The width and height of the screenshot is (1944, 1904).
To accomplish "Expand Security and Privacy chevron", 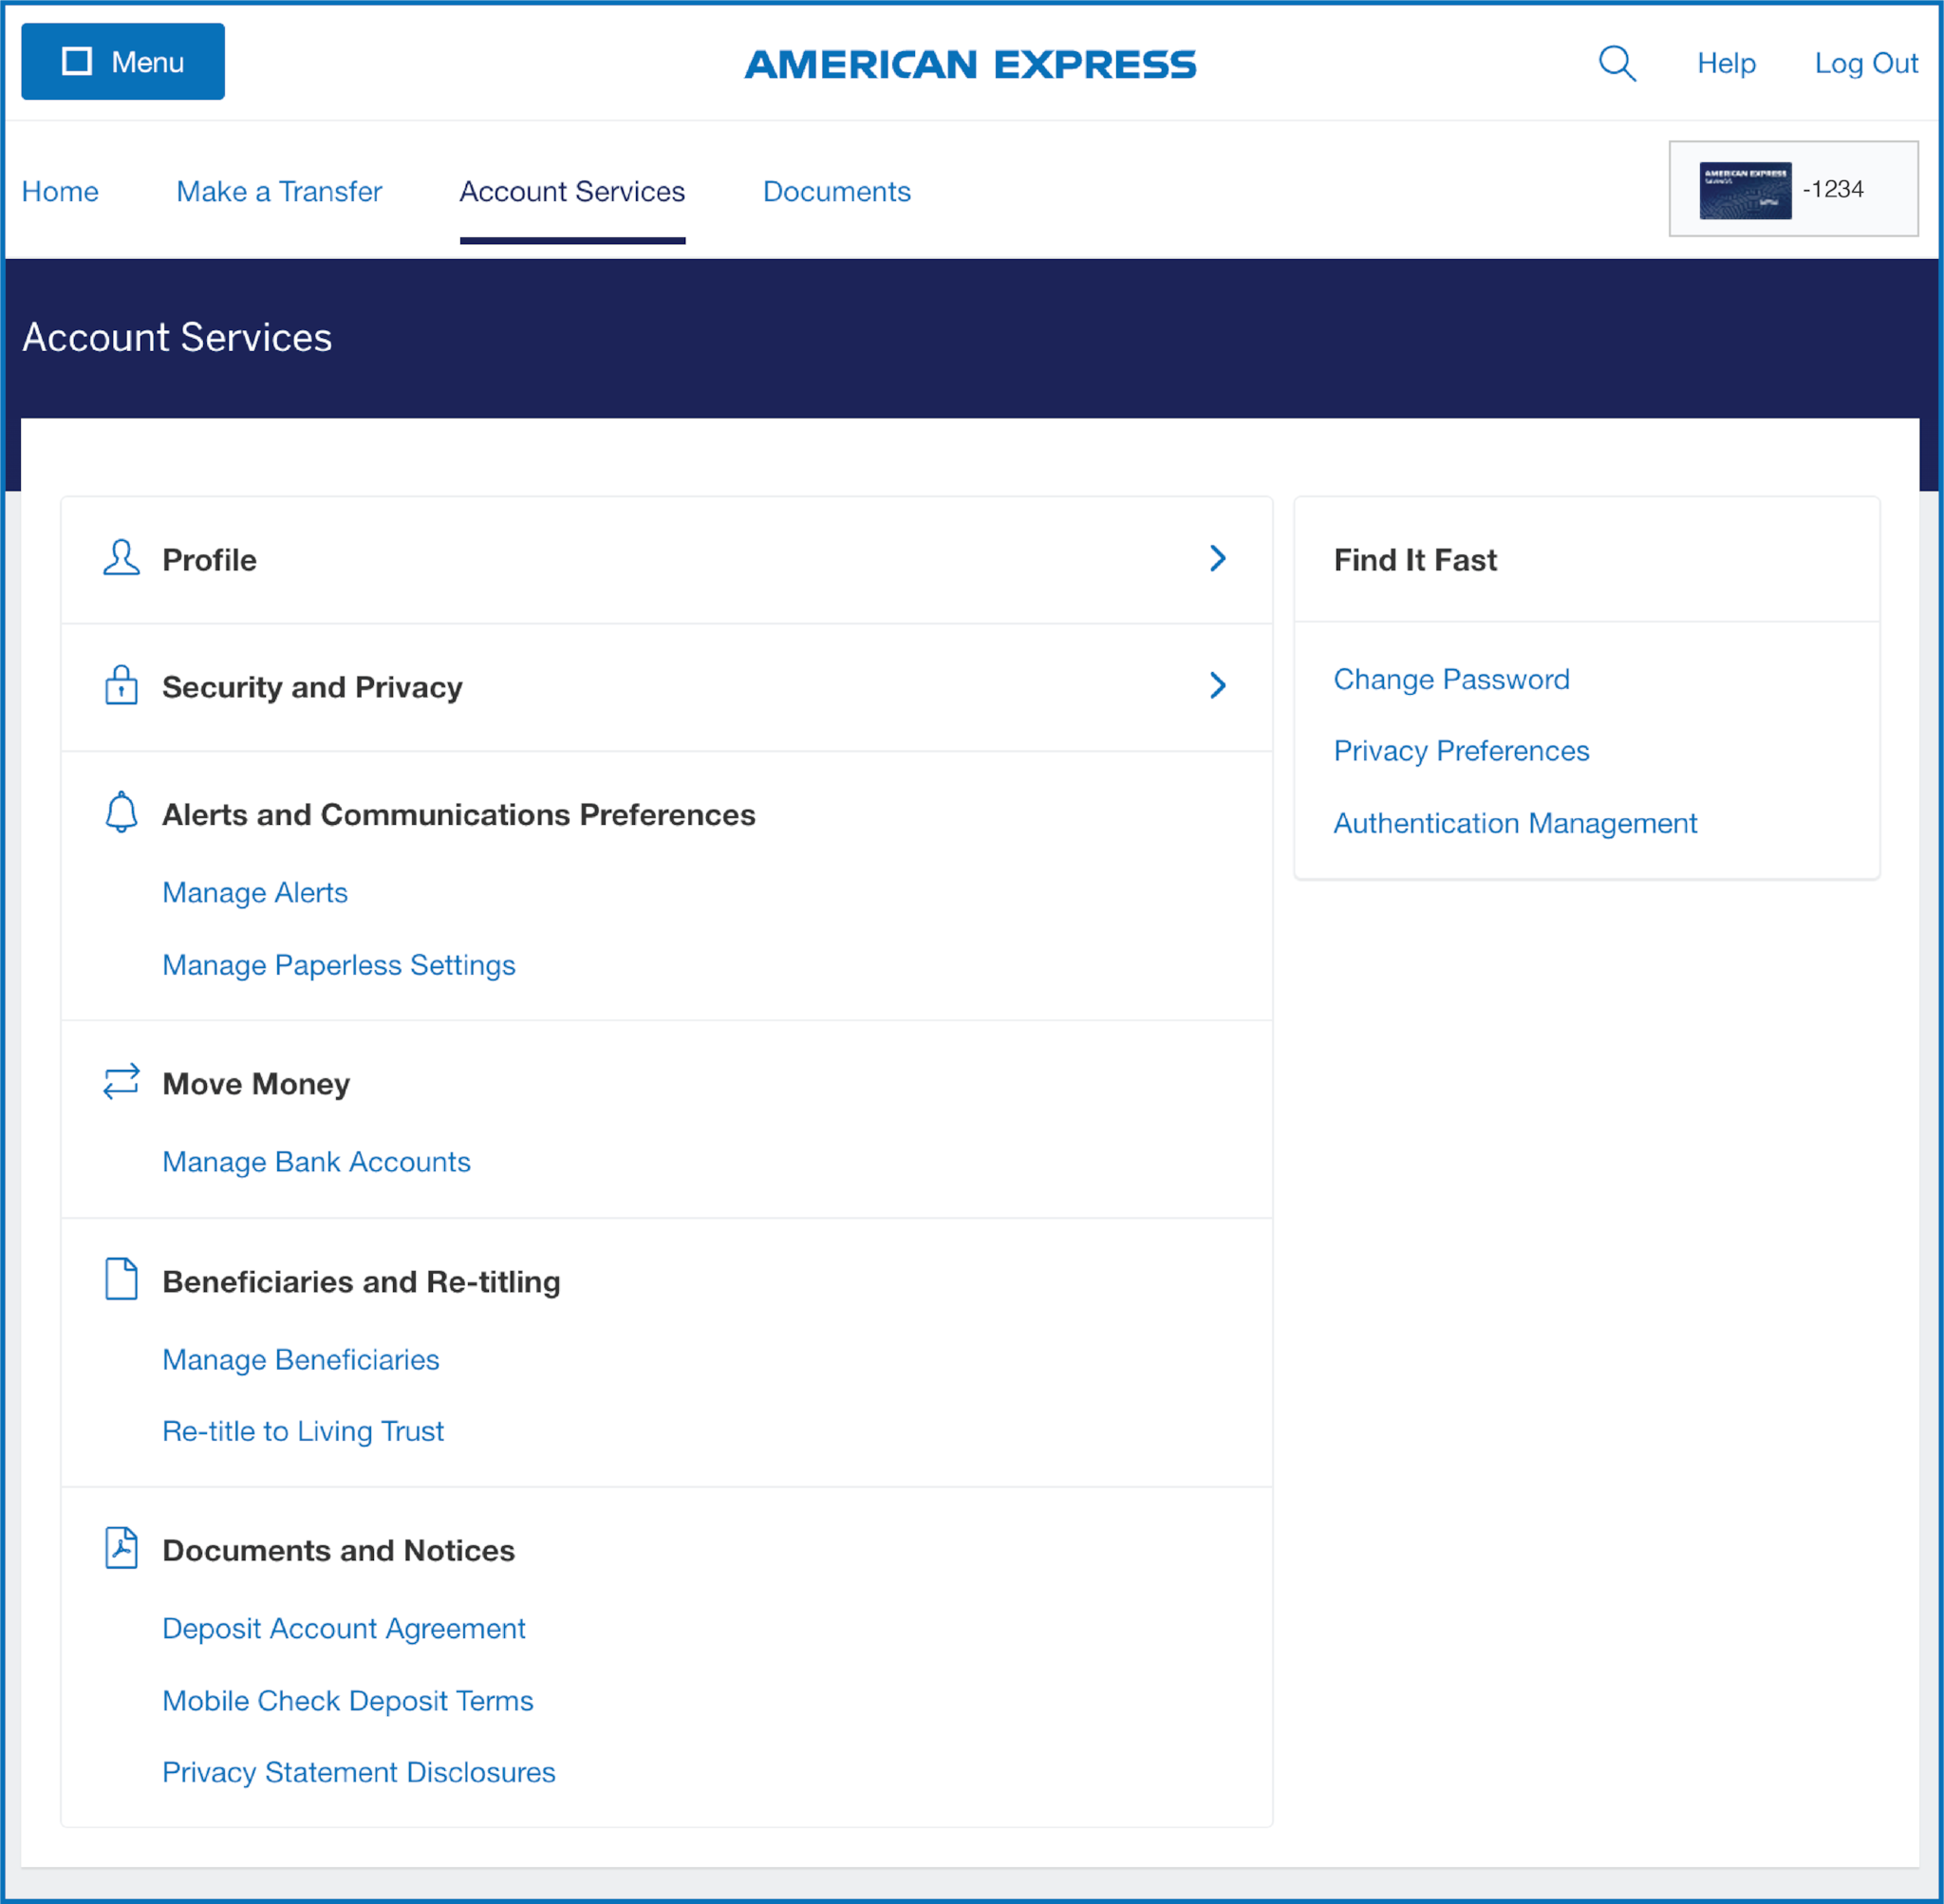I will coord(1217,685).
